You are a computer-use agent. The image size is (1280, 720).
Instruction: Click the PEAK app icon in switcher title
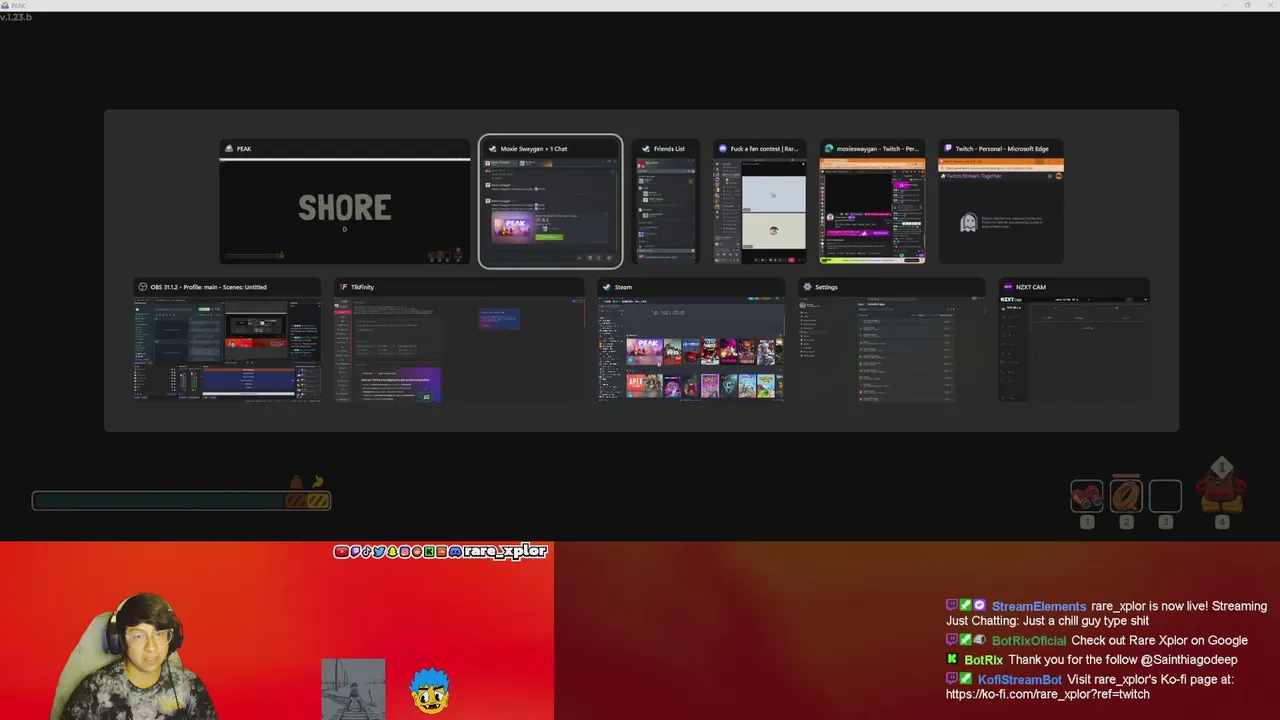(229, 149)
